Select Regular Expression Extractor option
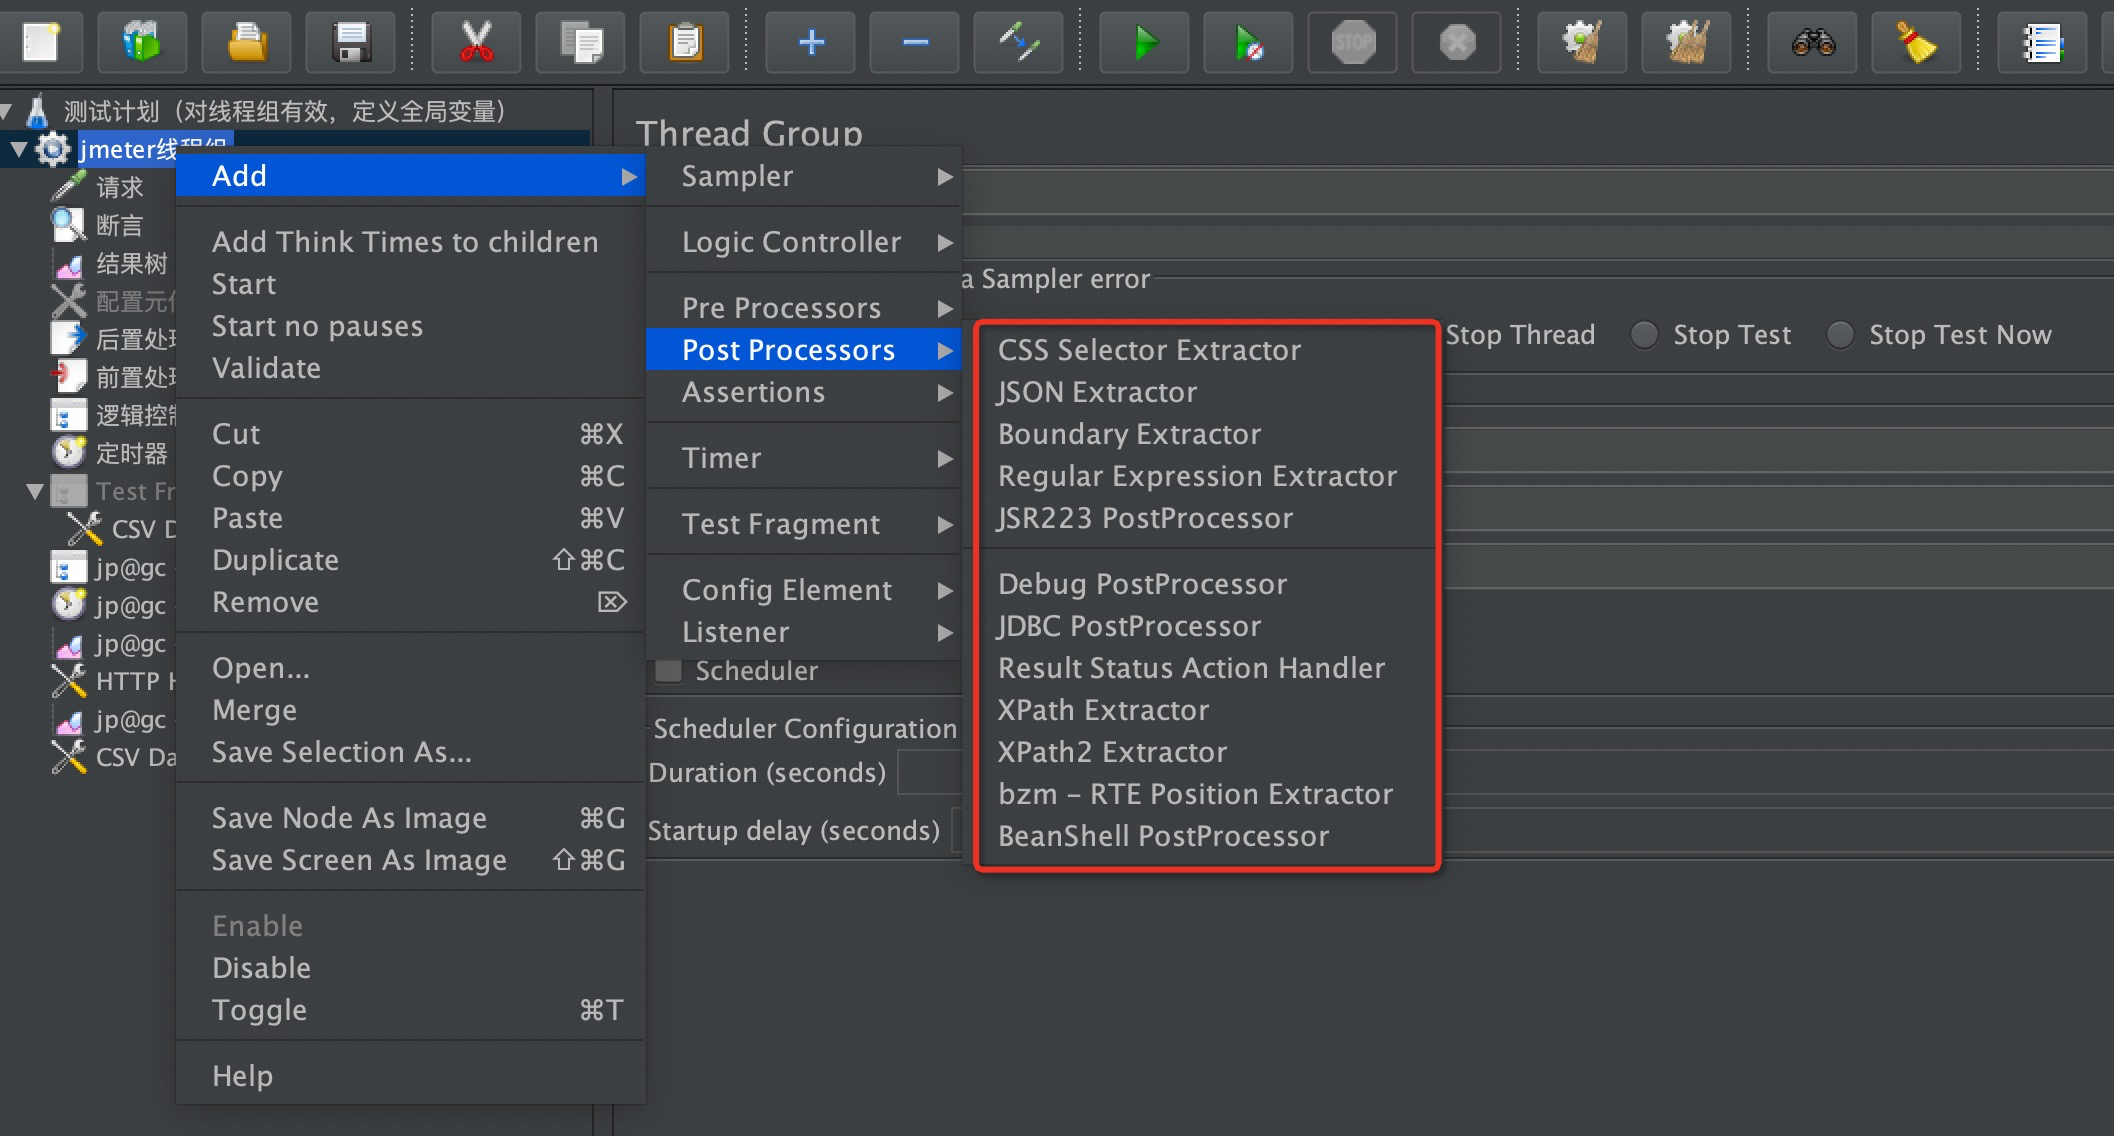 pyautogui.click(x=1195, y=476)
